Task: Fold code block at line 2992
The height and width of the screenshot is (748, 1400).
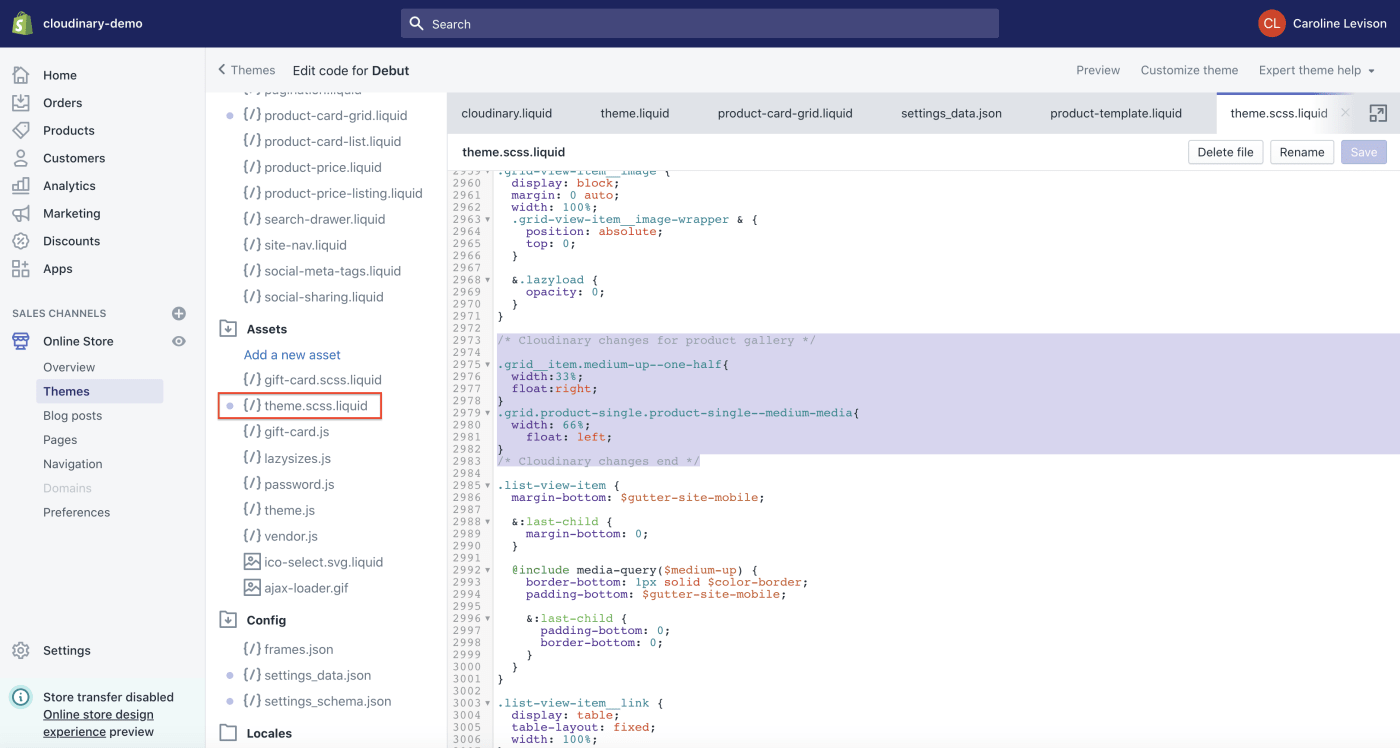Action: coord(488,570)
